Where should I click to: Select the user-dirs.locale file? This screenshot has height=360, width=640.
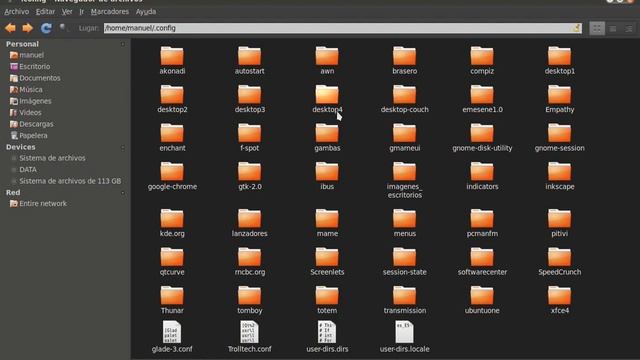point(404,337)
